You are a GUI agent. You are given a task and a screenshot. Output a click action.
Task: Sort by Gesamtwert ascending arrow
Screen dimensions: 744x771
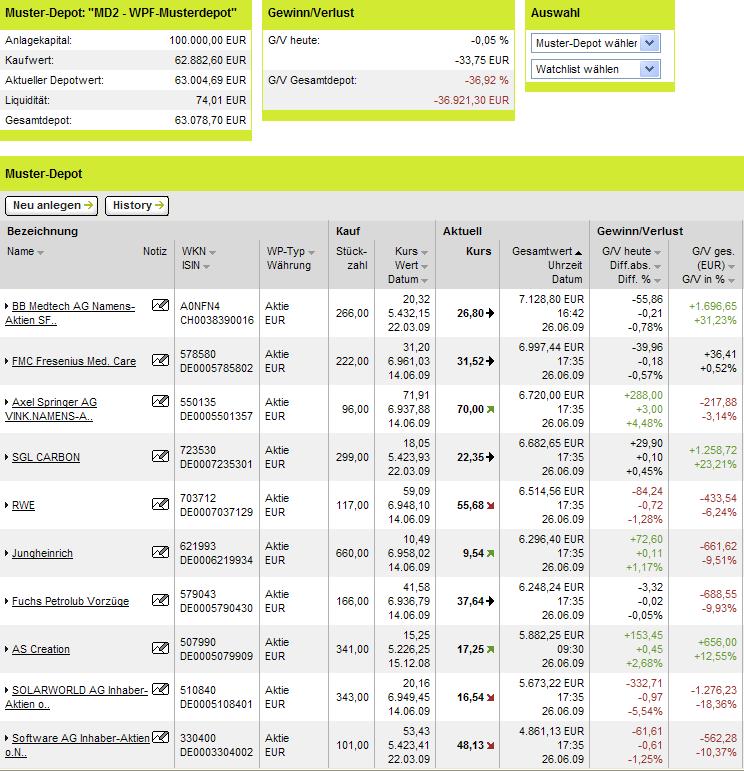coord(579,252)
